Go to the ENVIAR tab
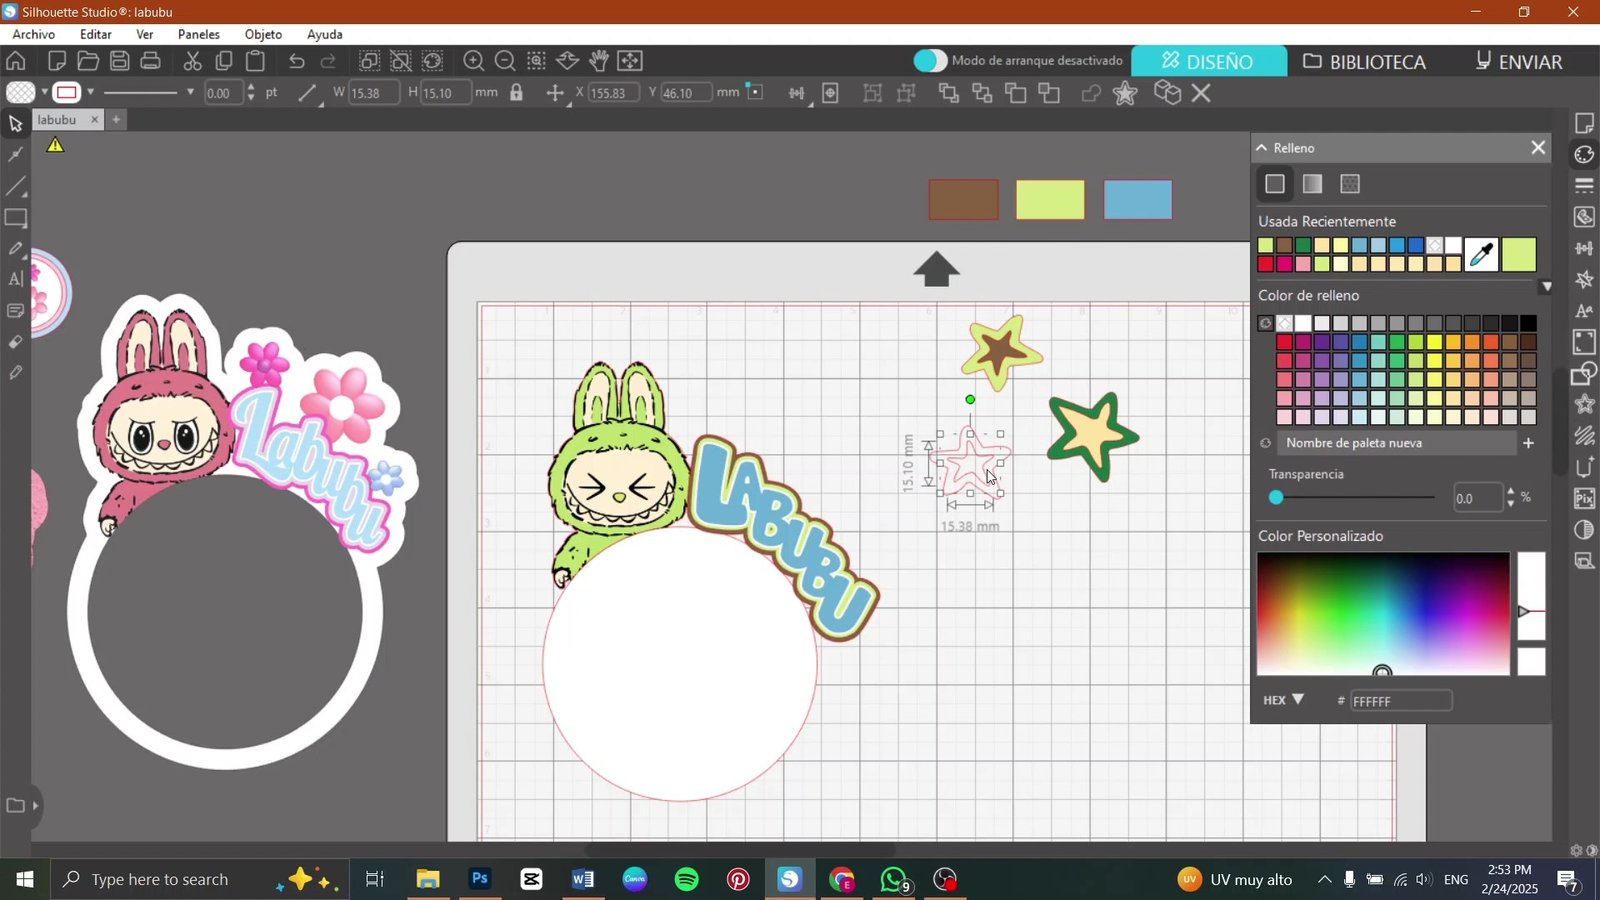 tap(1519, 61)
